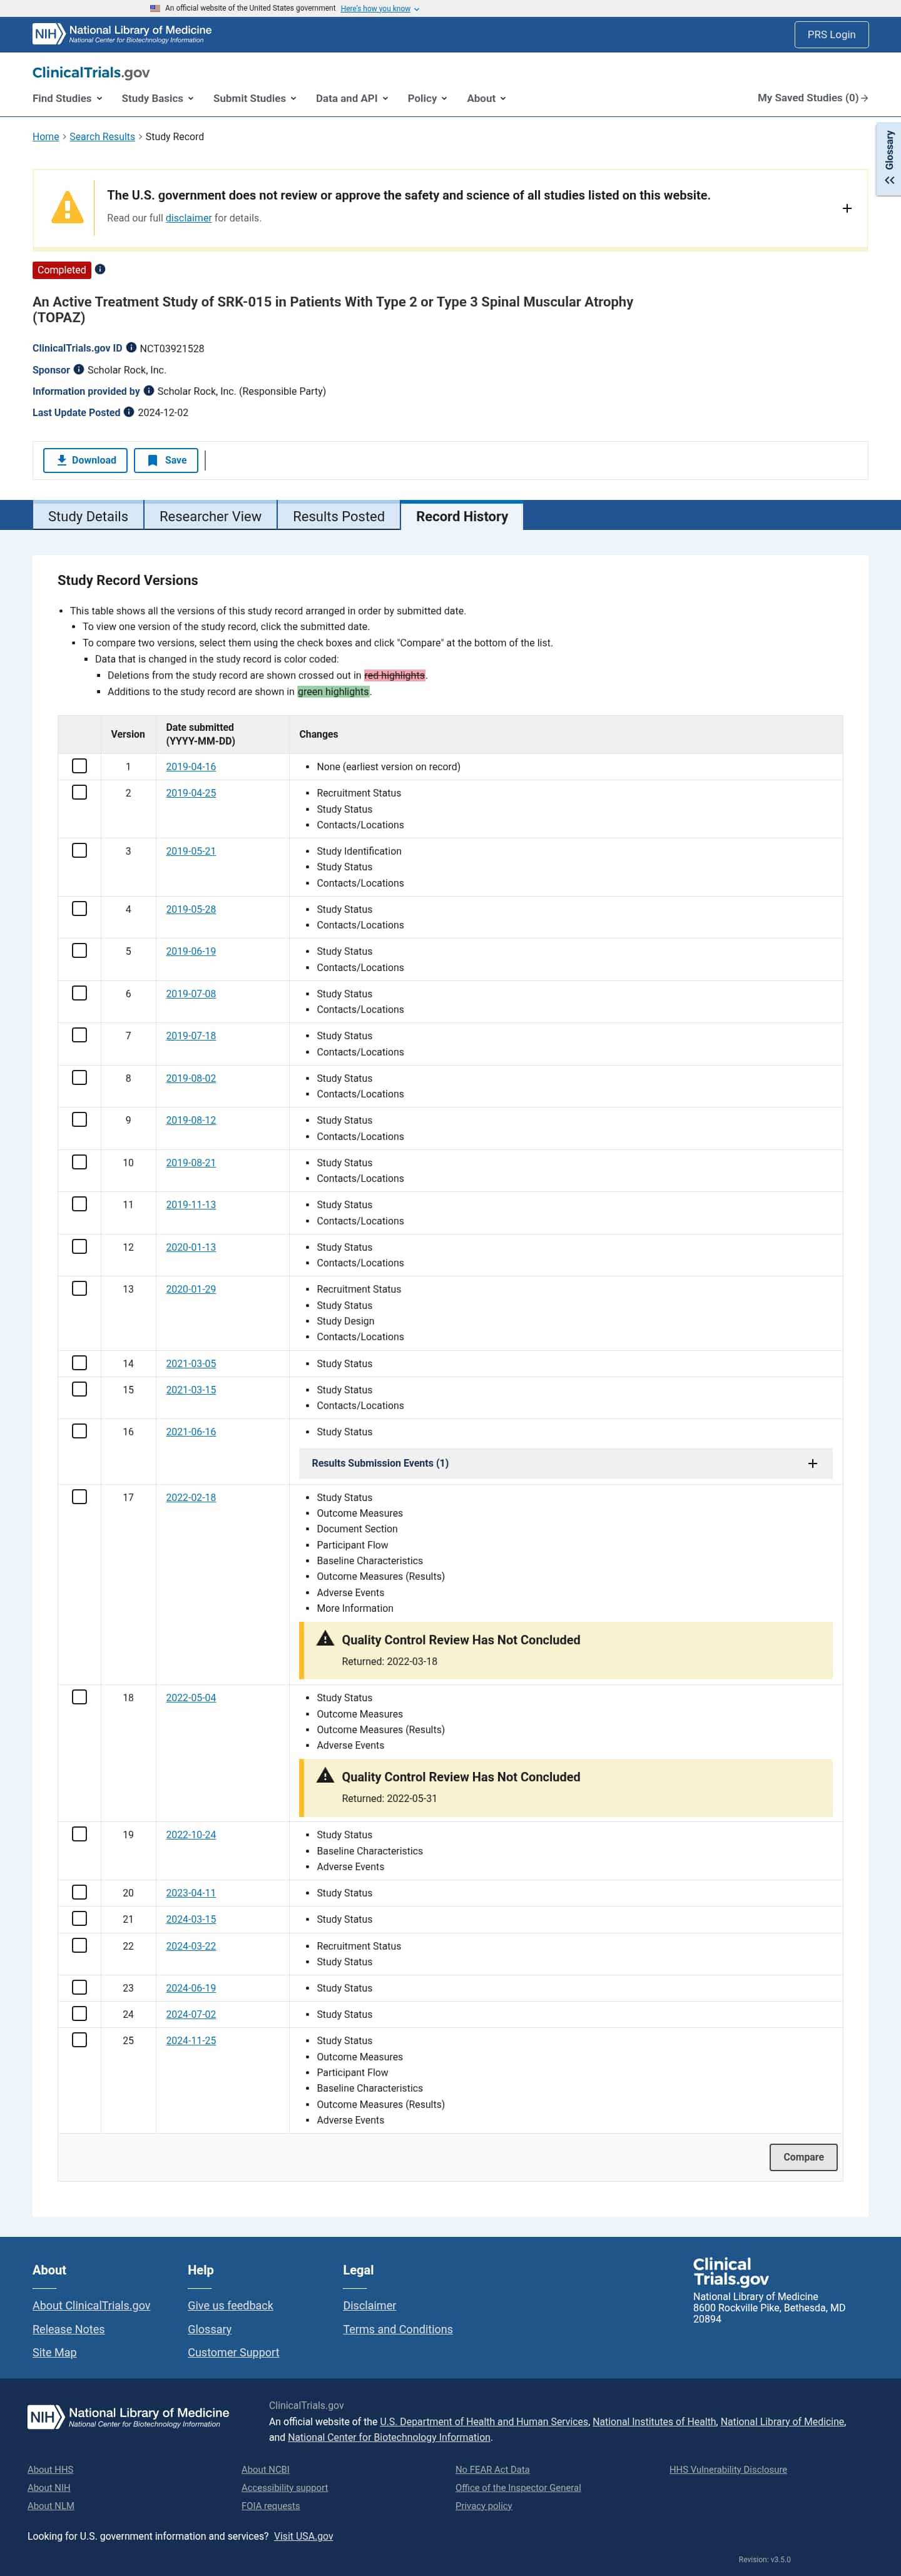Expand Results Submission Events (1) section
The image size is (901, 2576).
point(565,1463)
